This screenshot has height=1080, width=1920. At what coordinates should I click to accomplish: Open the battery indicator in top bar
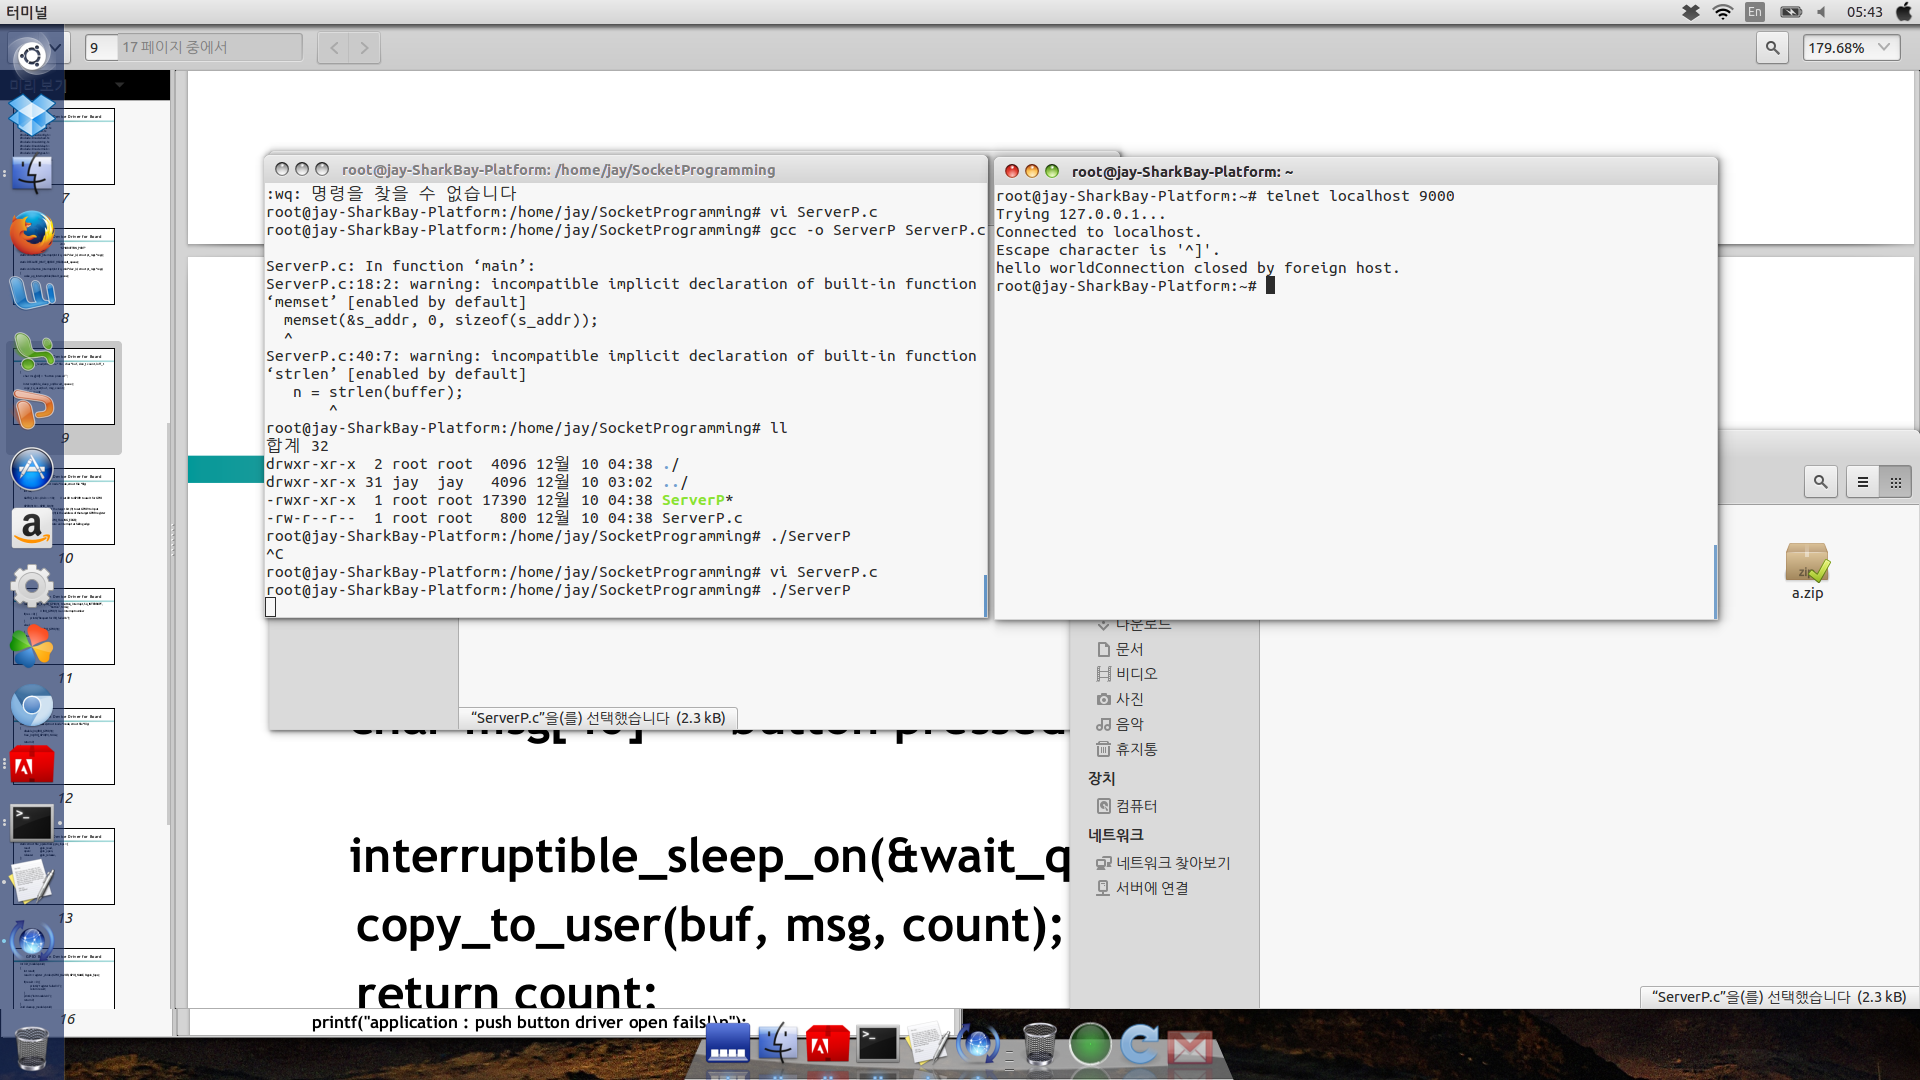coord(1791,12)
